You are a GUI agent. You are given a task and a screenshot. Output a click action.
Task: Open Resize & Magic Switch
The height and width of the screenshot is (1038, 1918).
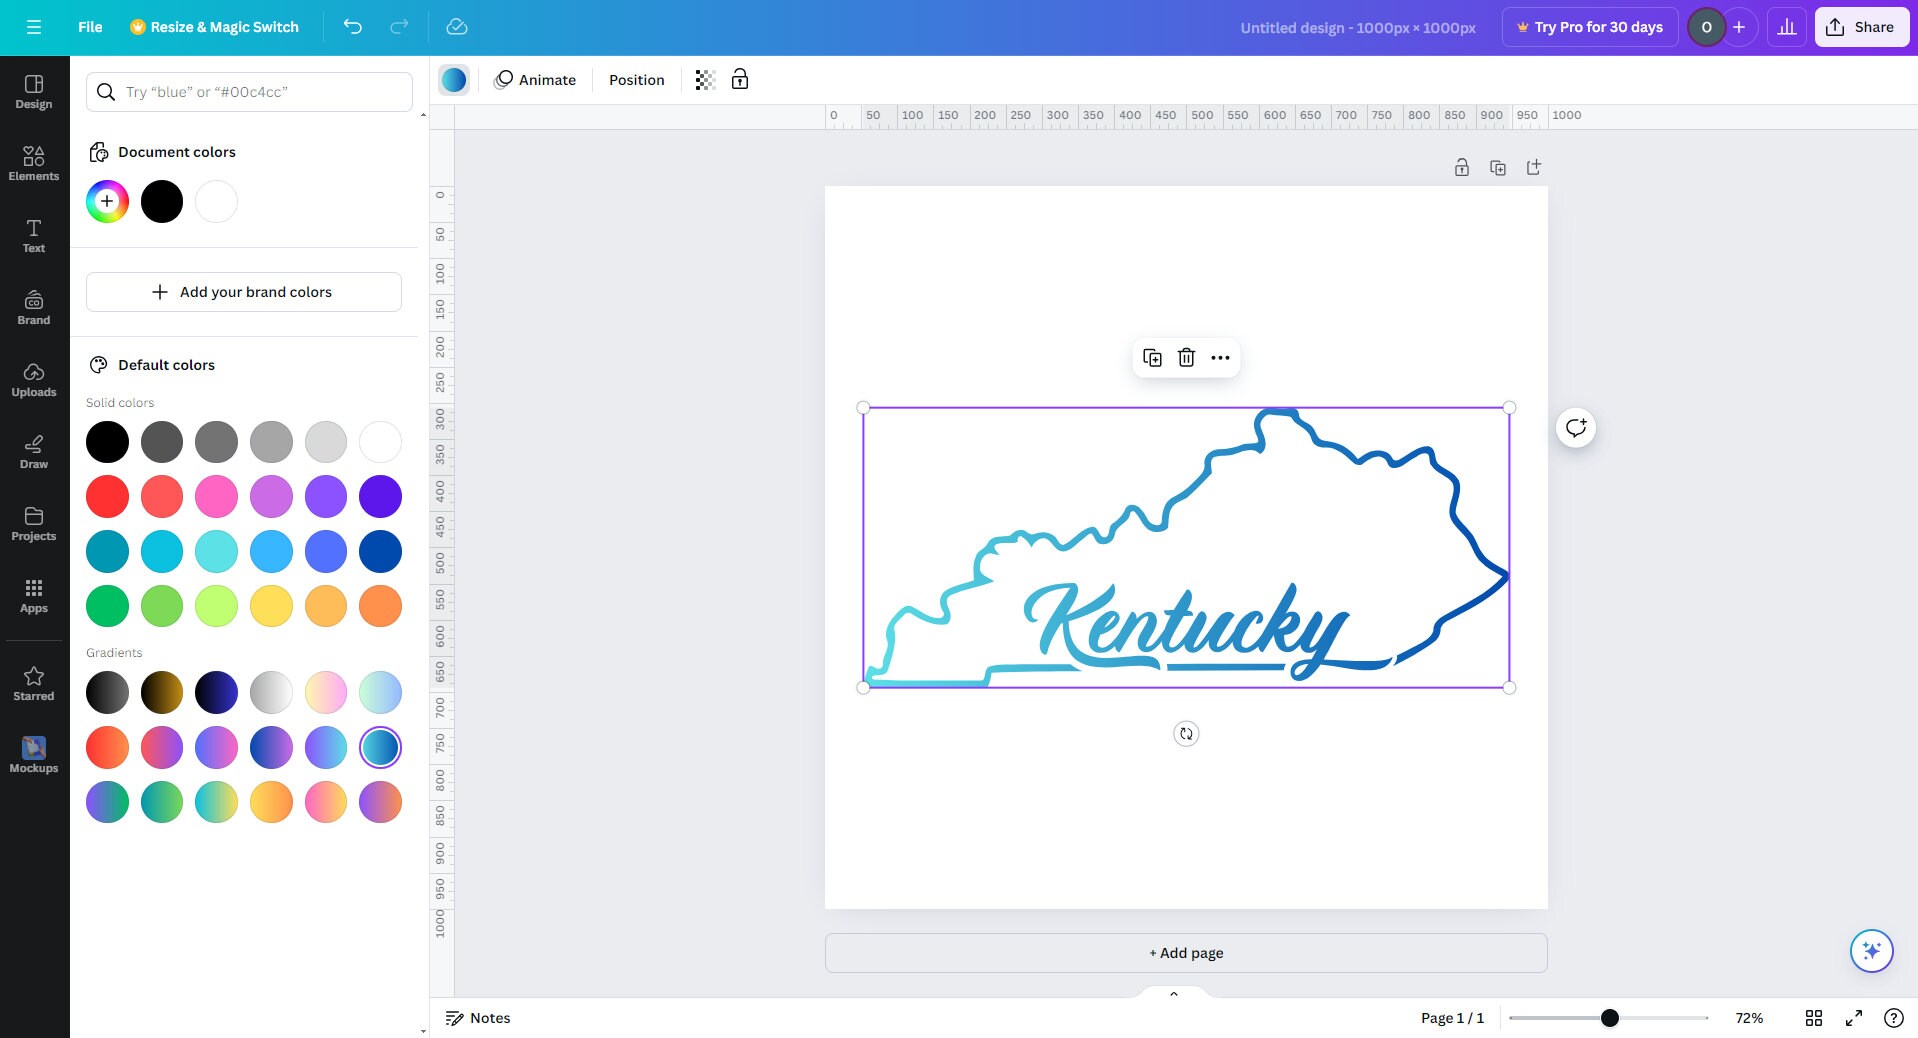213,27
